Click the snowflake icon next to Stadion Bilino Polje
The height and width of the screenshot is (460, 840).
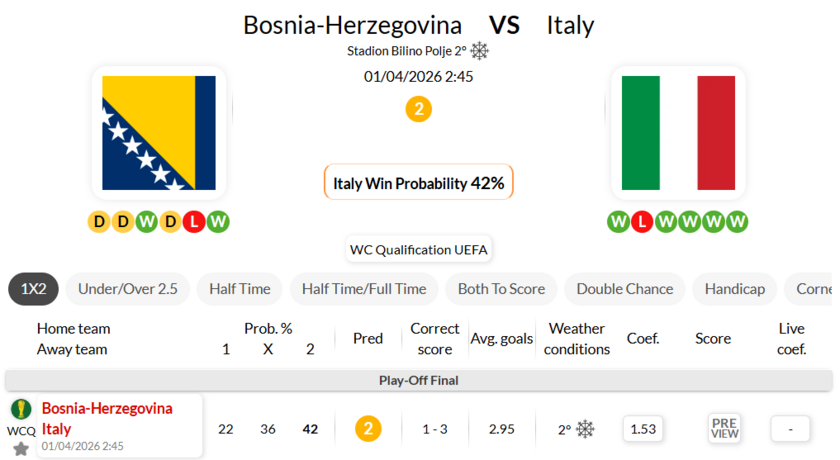click(x=480, y=50)
